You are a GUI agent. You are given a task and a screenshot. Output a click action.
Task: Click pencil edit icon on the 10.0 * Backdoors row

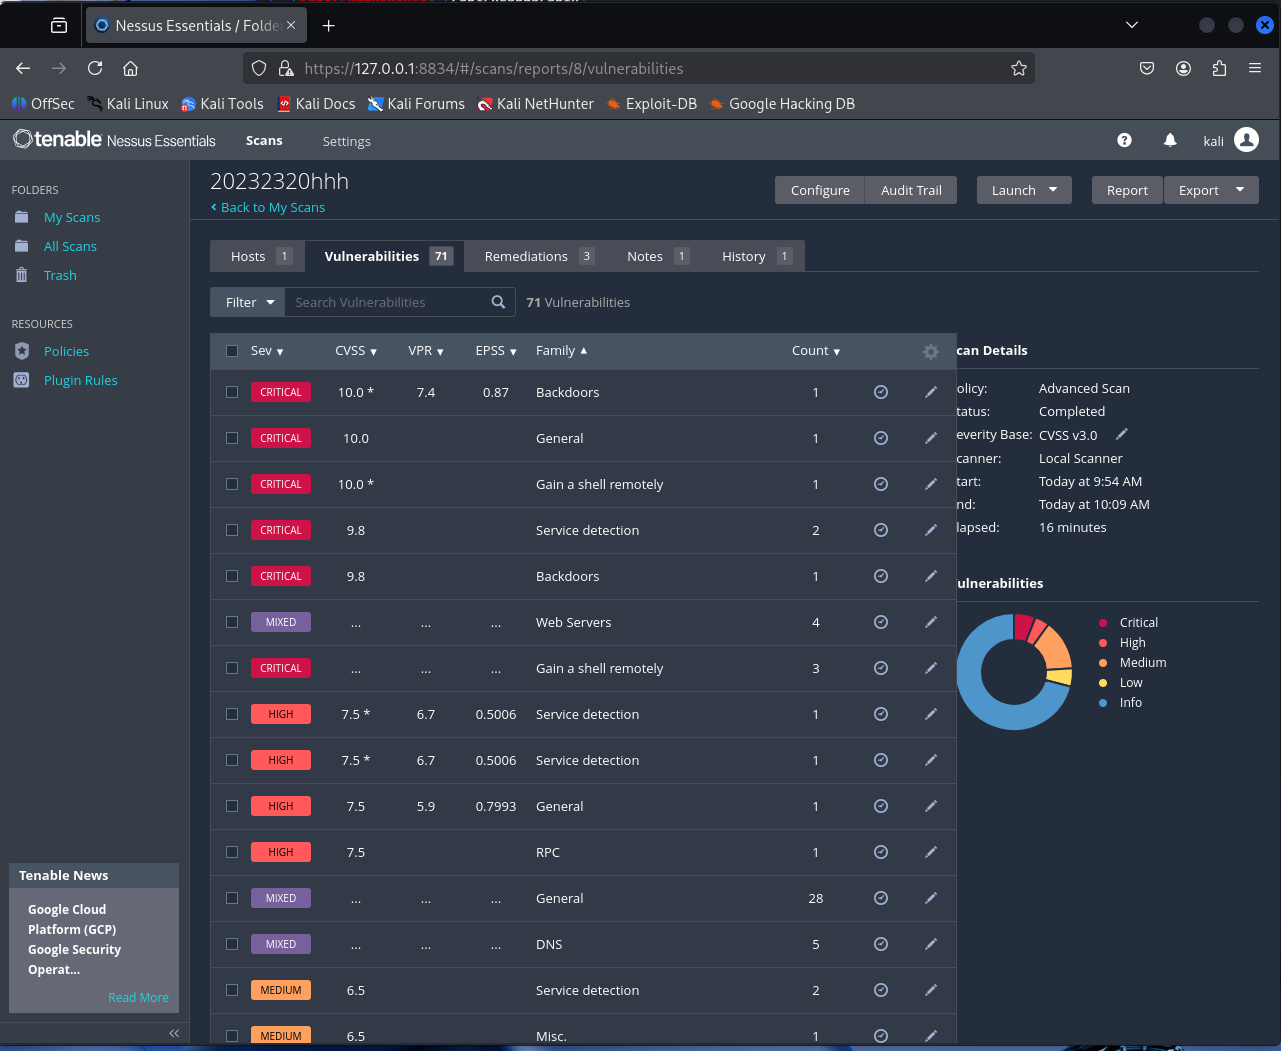931,392
